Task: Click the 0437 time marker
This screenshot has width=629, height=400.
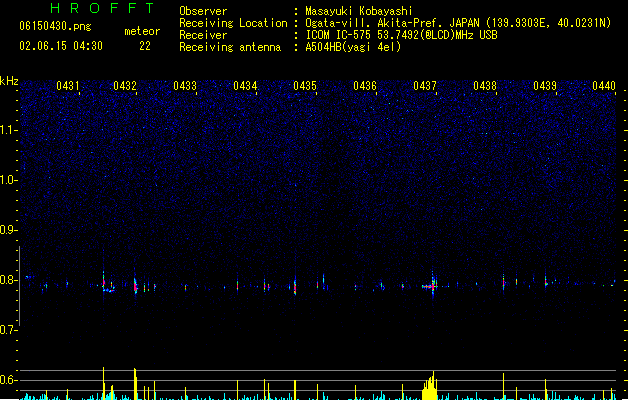Action: (425, 86)
